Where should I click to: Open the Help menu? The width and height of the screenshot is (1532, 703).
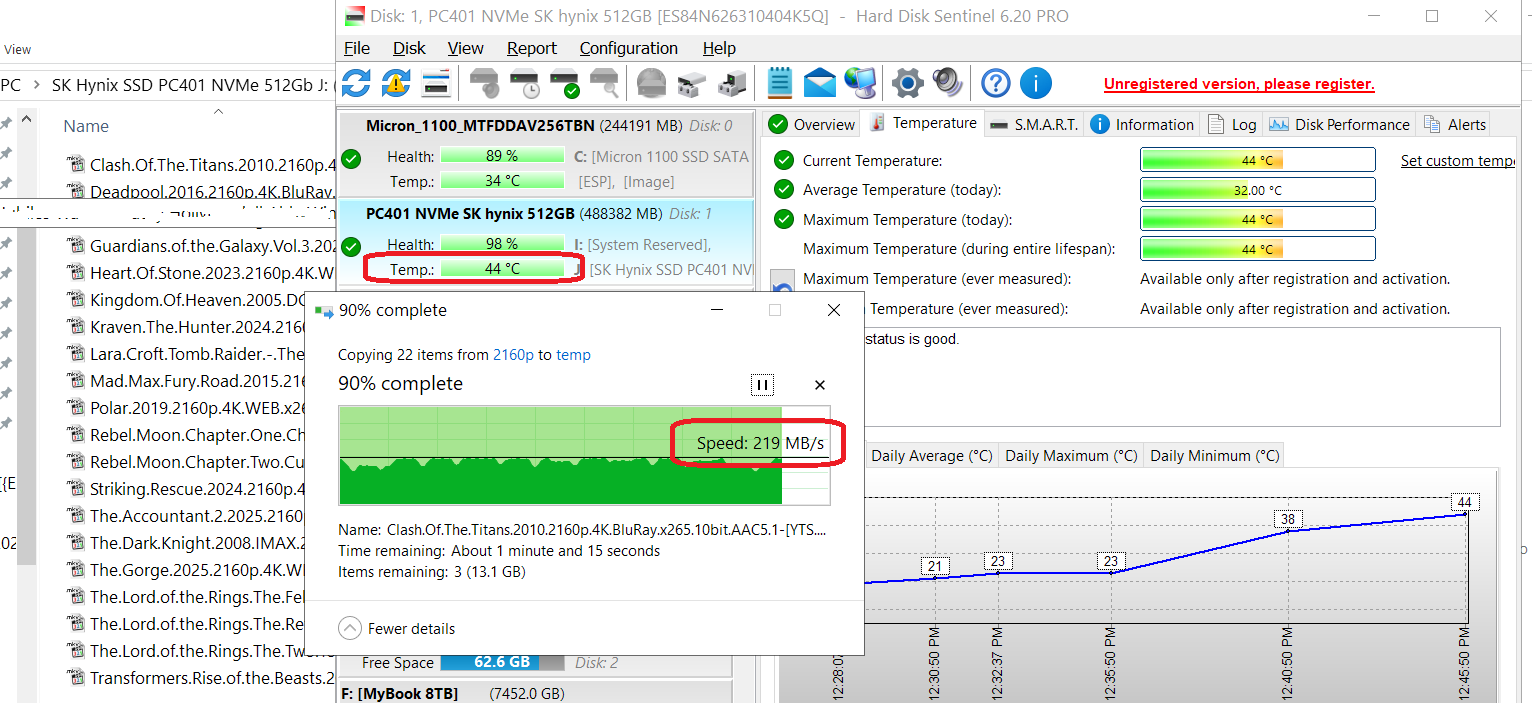719,48
